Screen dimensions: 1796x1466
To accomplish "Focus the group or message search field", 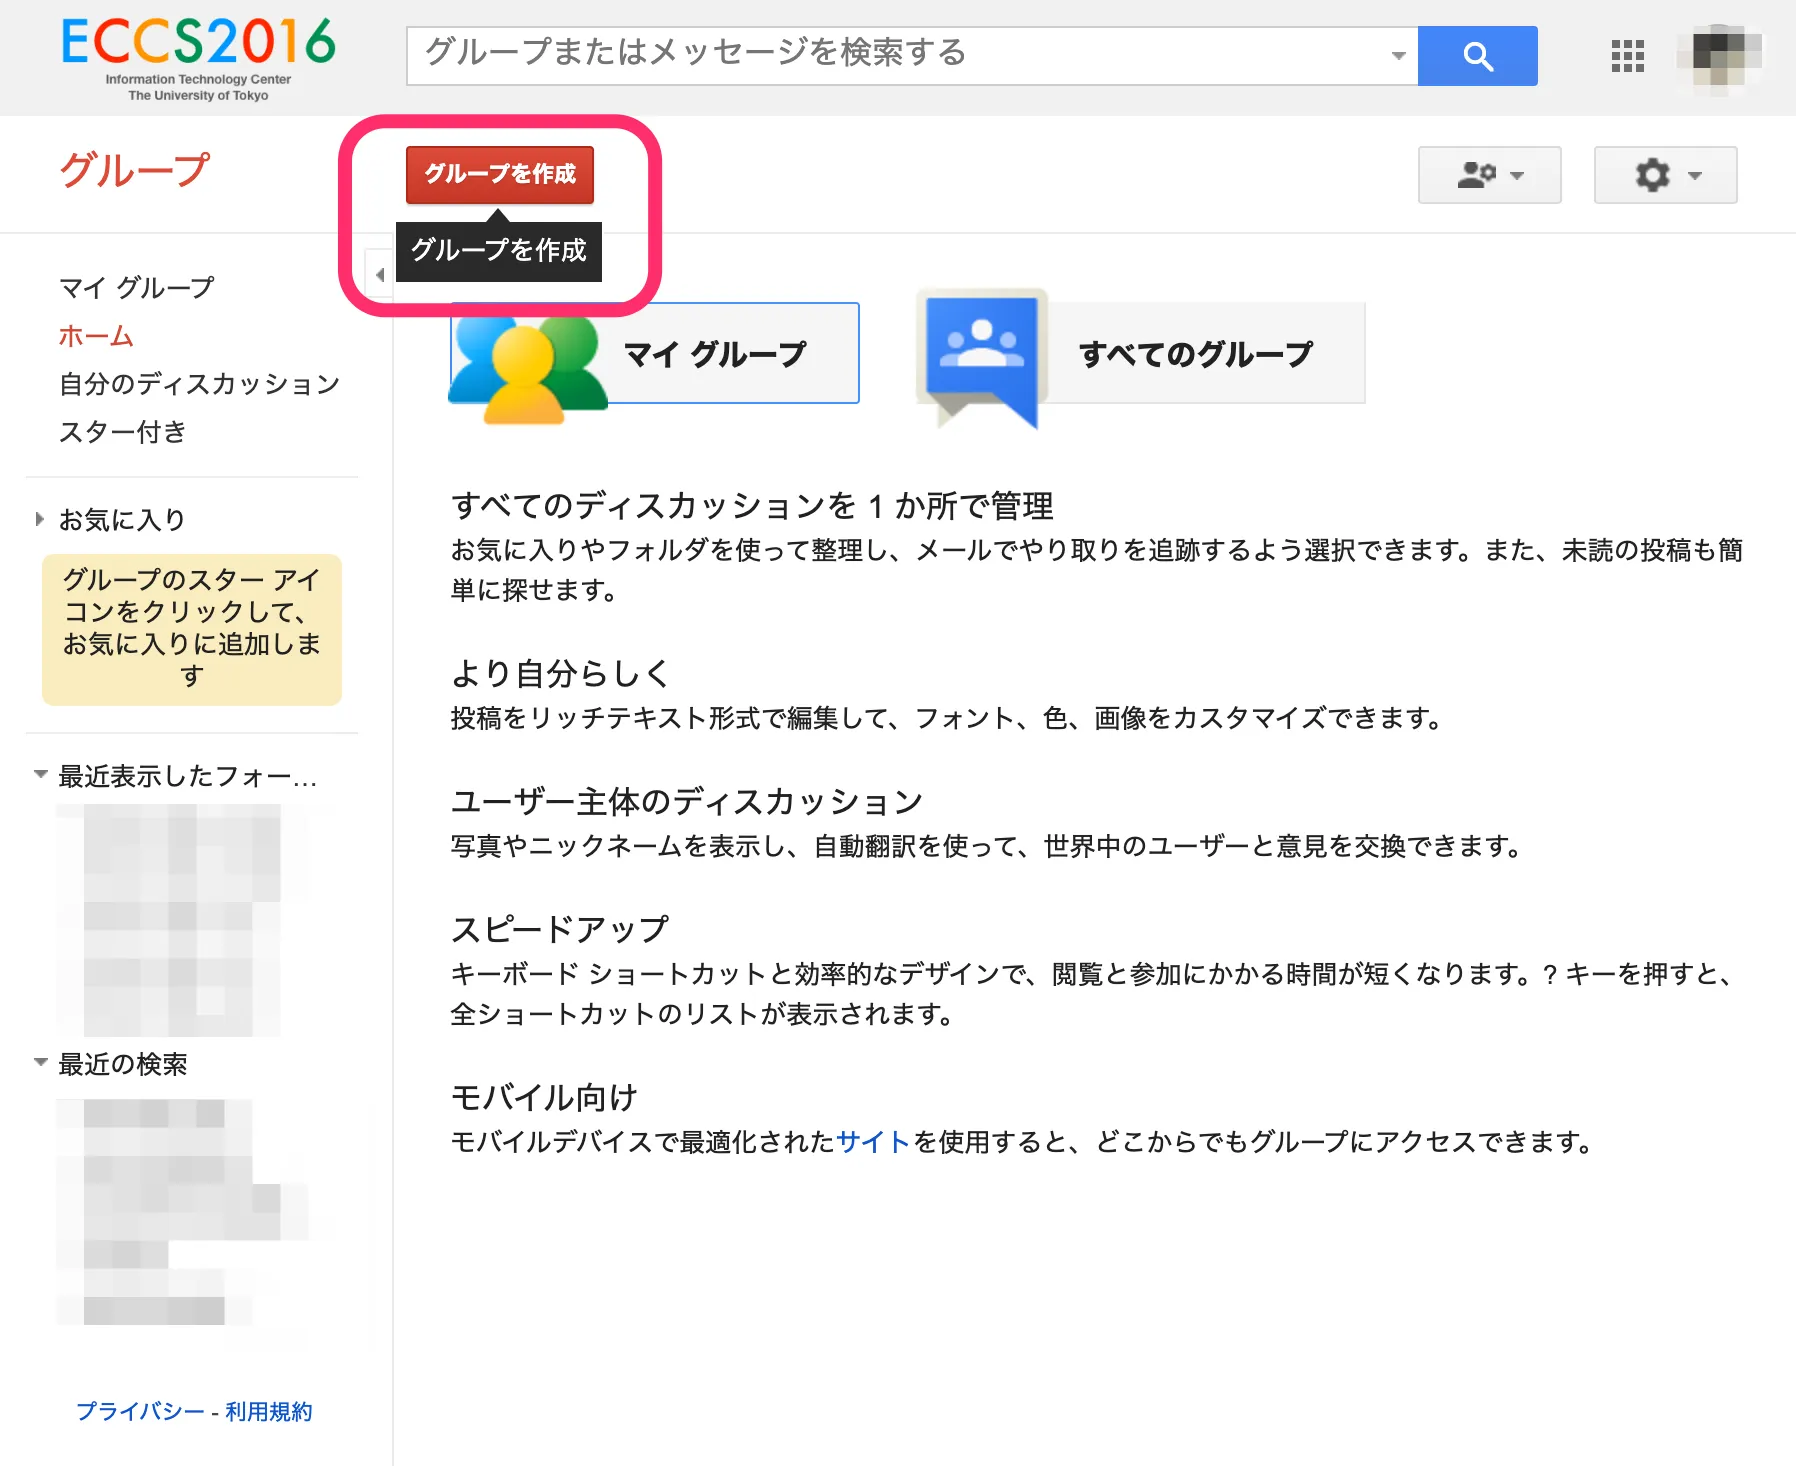I will [x=900, y=54].
